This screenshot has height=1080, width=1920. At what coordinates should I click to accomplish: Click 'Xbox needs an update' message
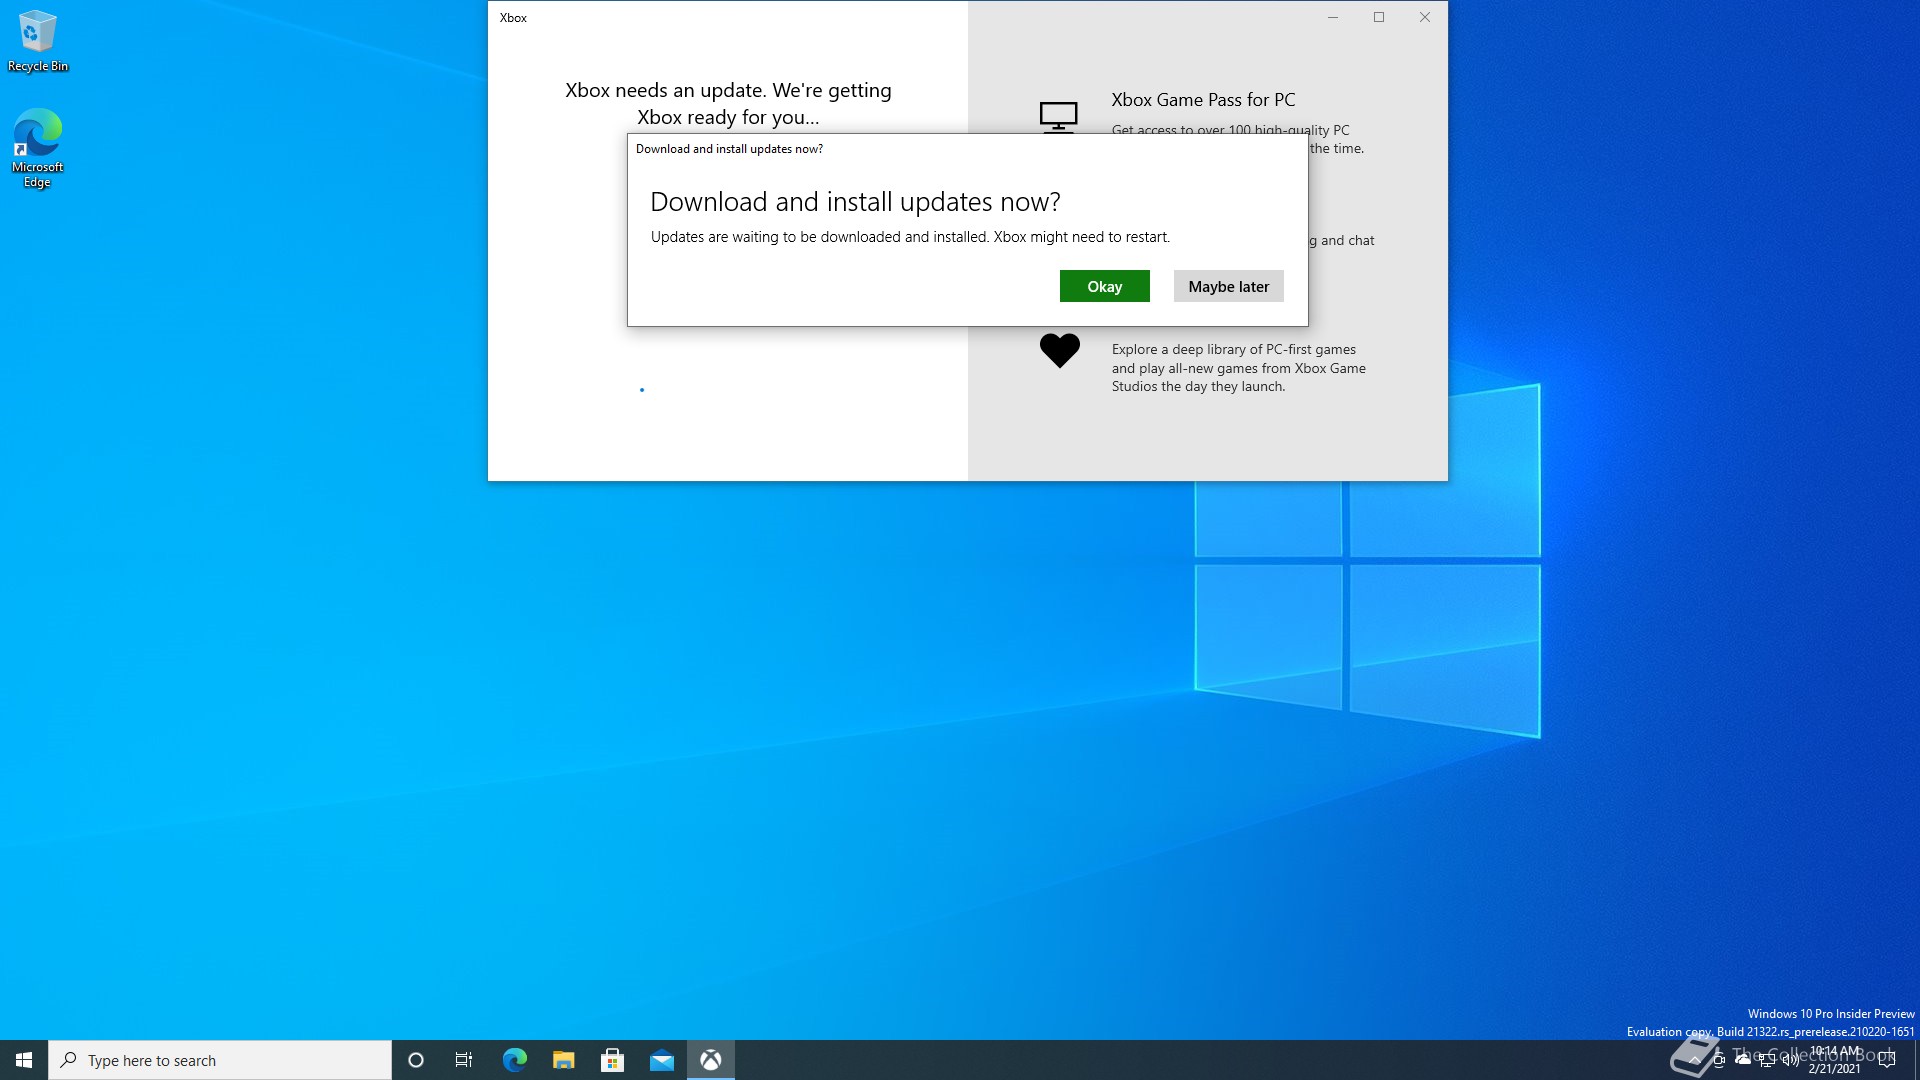[728, 103]
